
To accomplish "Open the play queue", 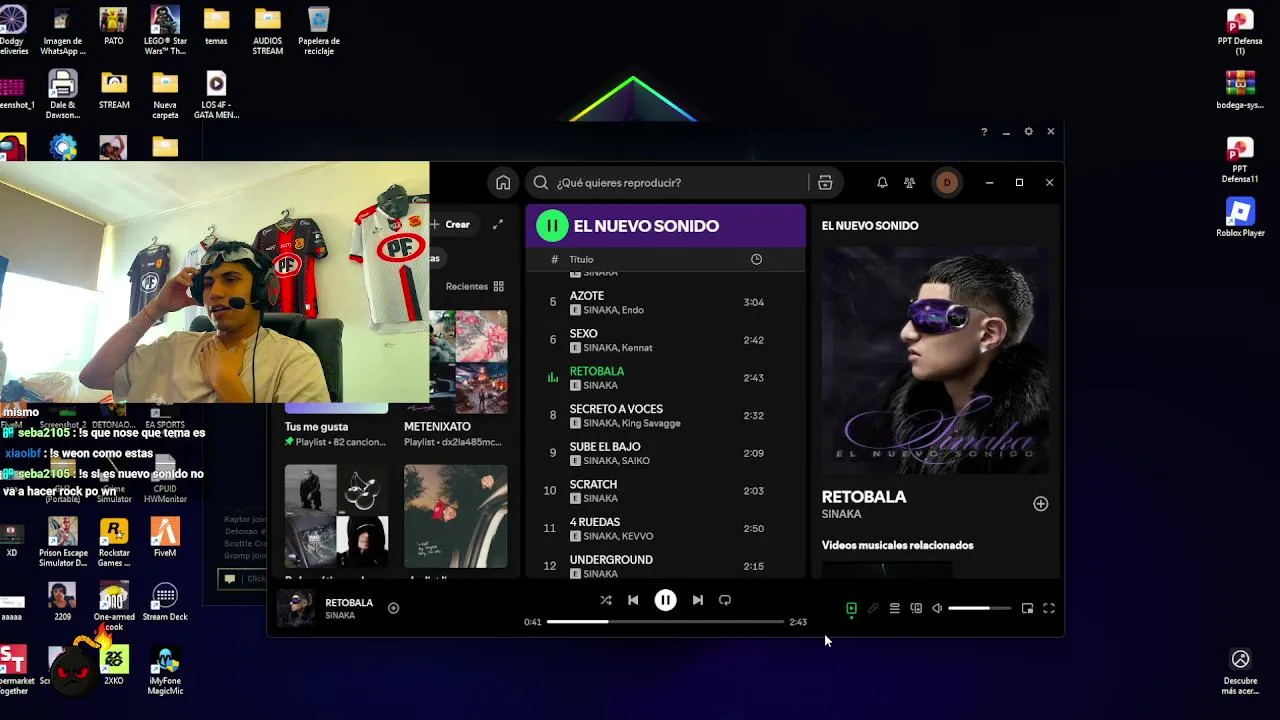I will pos(895,608).
